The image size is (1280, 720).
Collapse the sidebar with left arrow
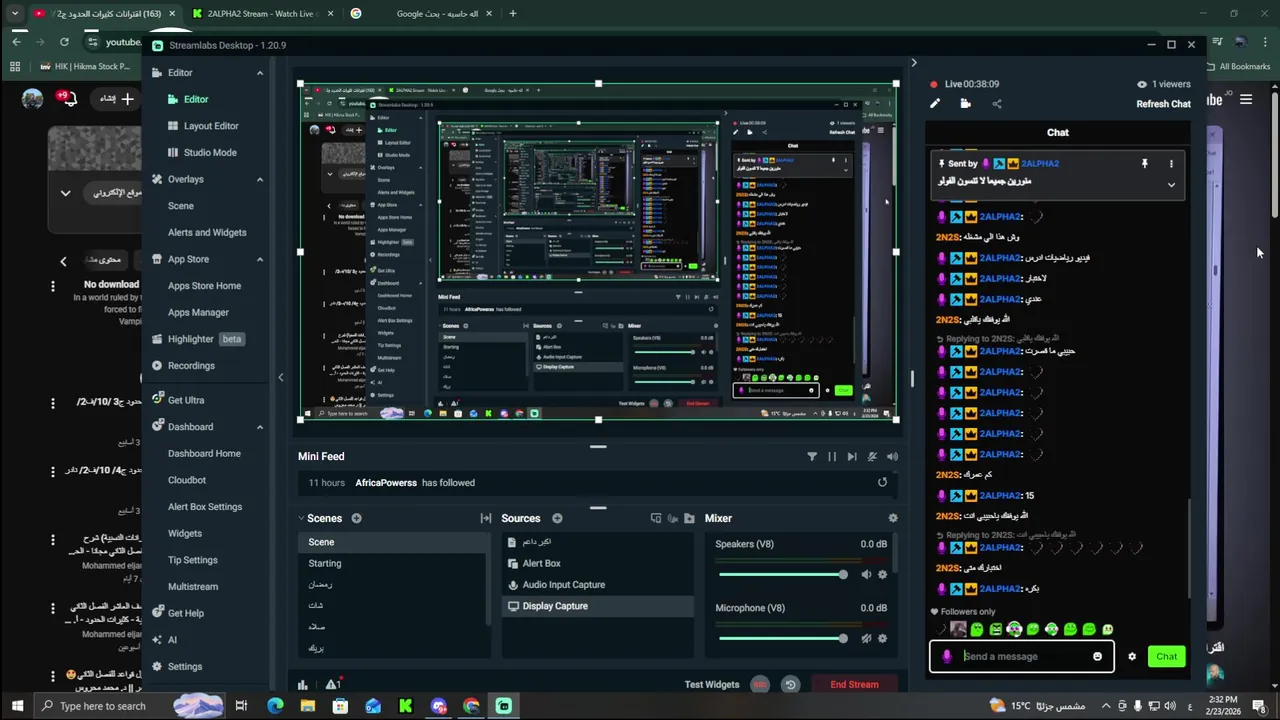(x=280, y=377)
